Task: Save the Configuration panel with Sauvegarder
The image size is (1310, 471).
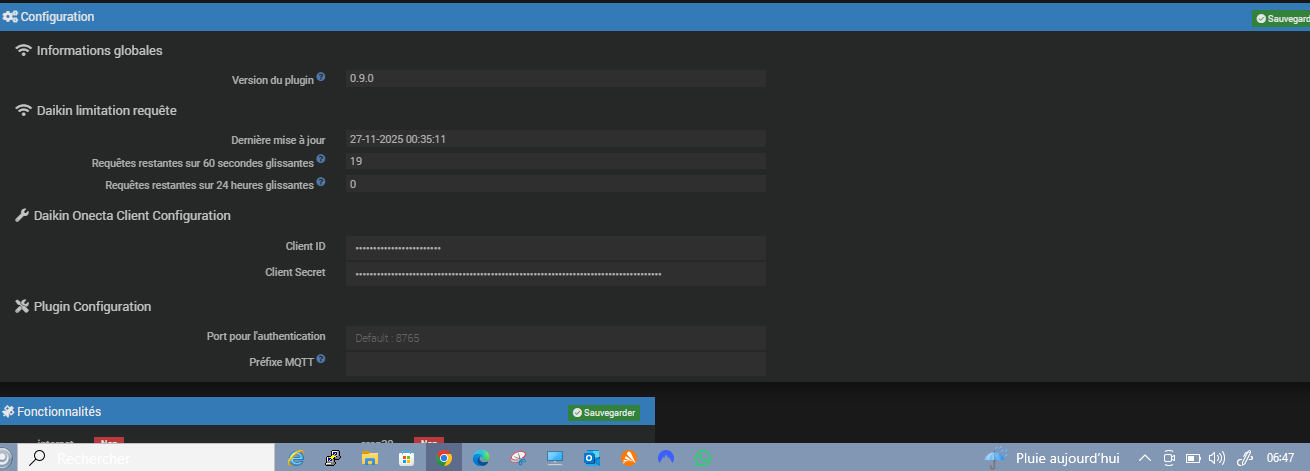Action: [1281, 18]
